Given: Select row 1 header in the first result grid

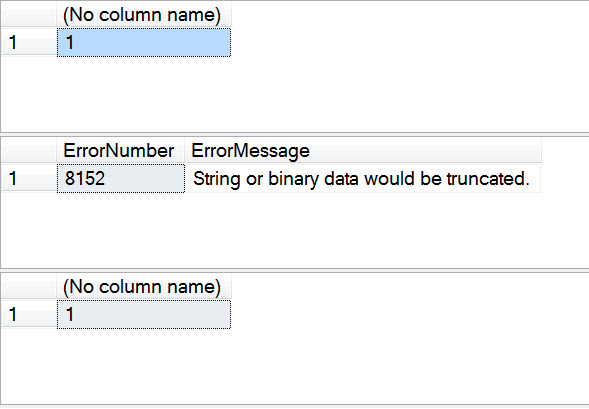Looking at the screenshot, I should [x=29, y=42].
